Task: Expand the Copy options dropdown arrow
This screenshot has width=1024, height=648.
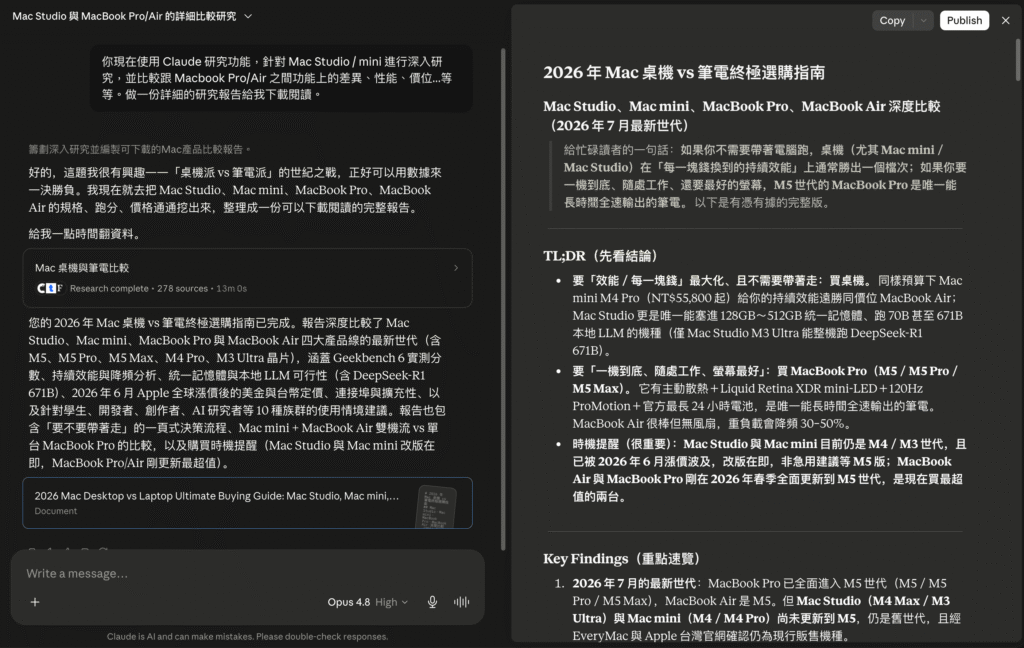Action: click(923, 20)
